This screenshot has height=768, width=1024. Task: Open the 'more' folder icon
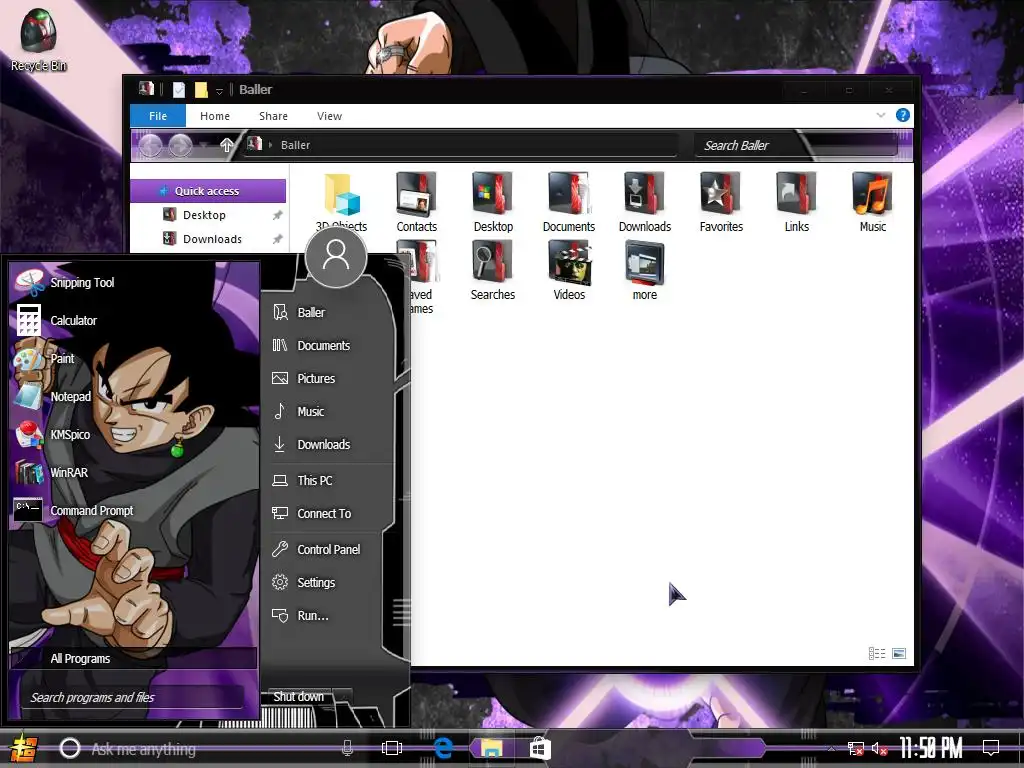tap(645, 270)
